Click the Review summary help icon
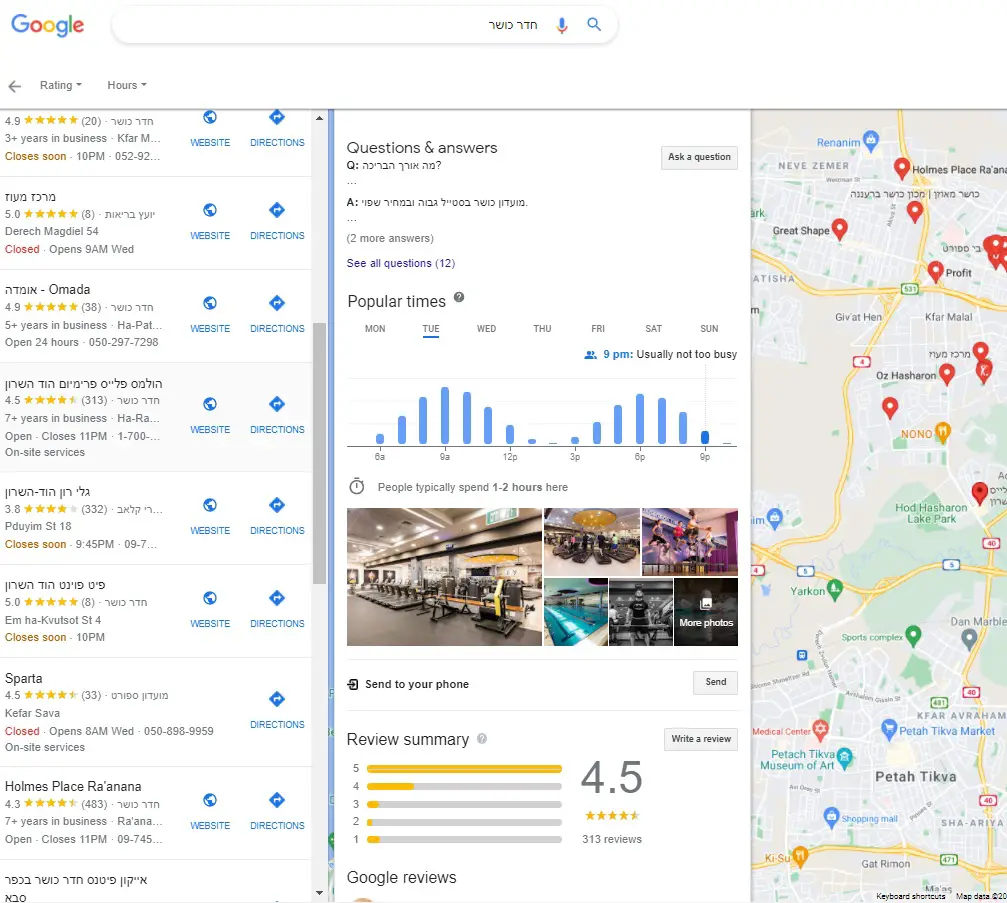 pyautogui.click(x=482, y=739)
